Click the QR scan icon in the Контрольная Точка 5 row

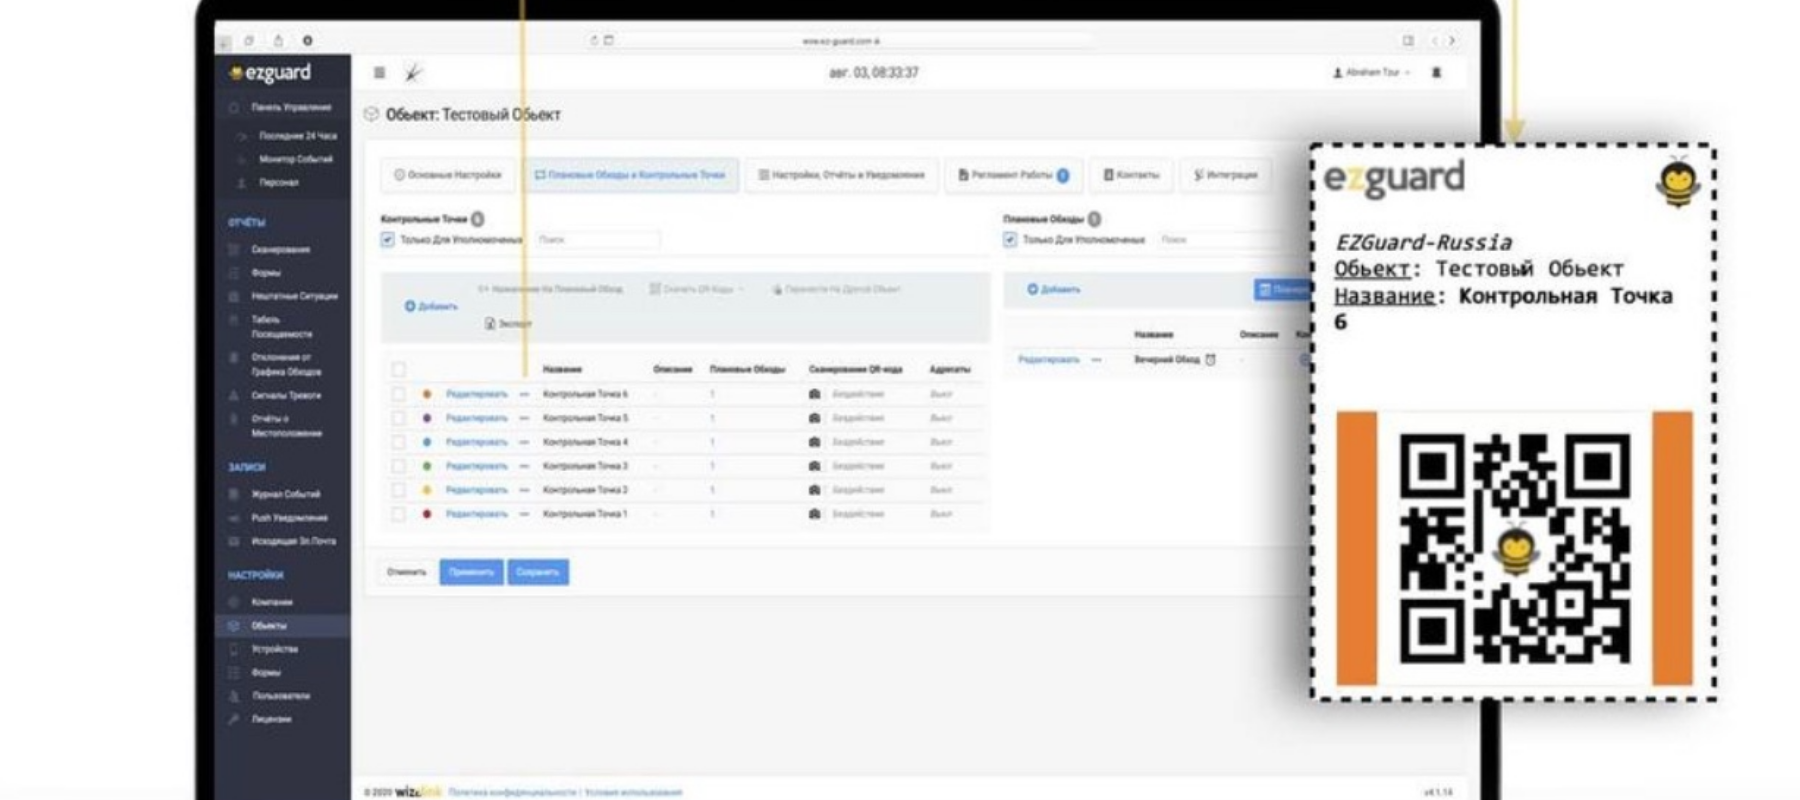pos(814,418)
